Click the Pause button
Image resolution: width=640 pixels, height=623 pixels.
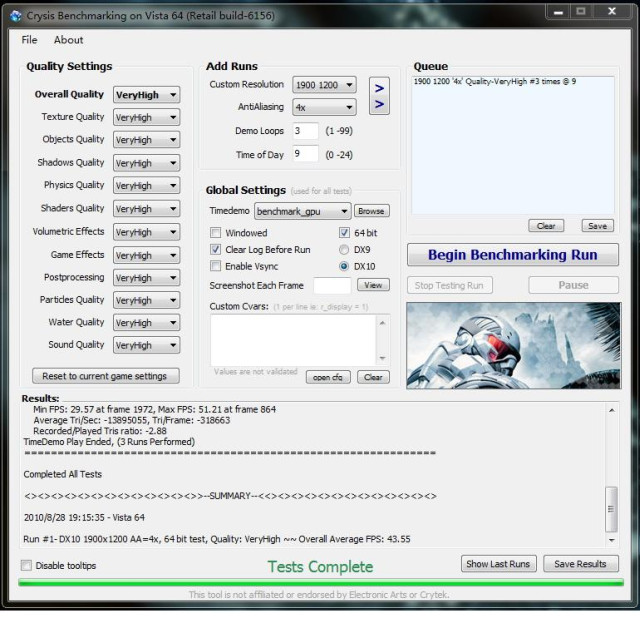573,285
